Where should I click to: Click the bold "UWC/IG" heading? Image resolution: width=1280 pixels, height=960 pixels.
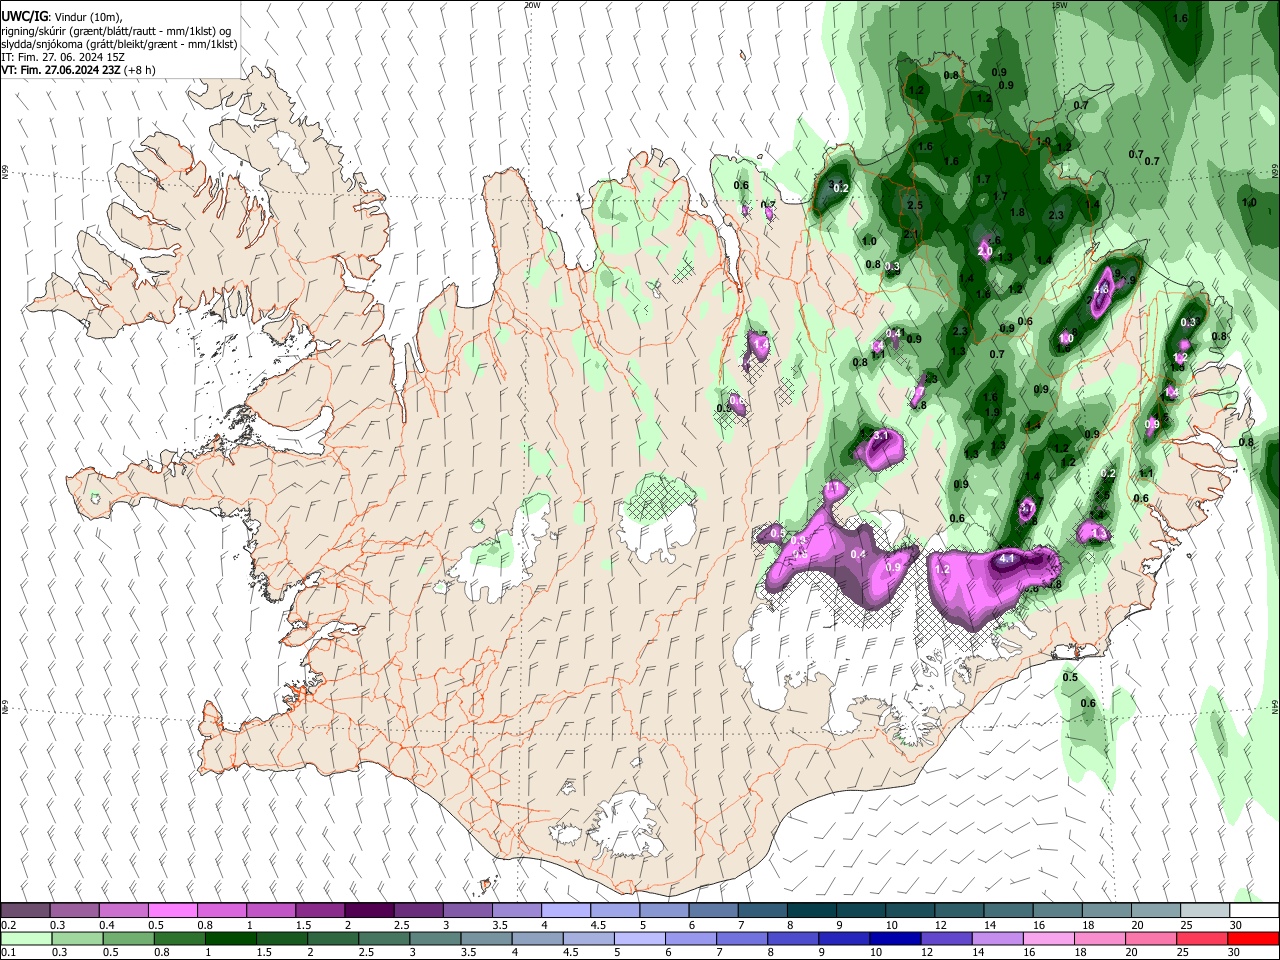(x=23, y=17)
